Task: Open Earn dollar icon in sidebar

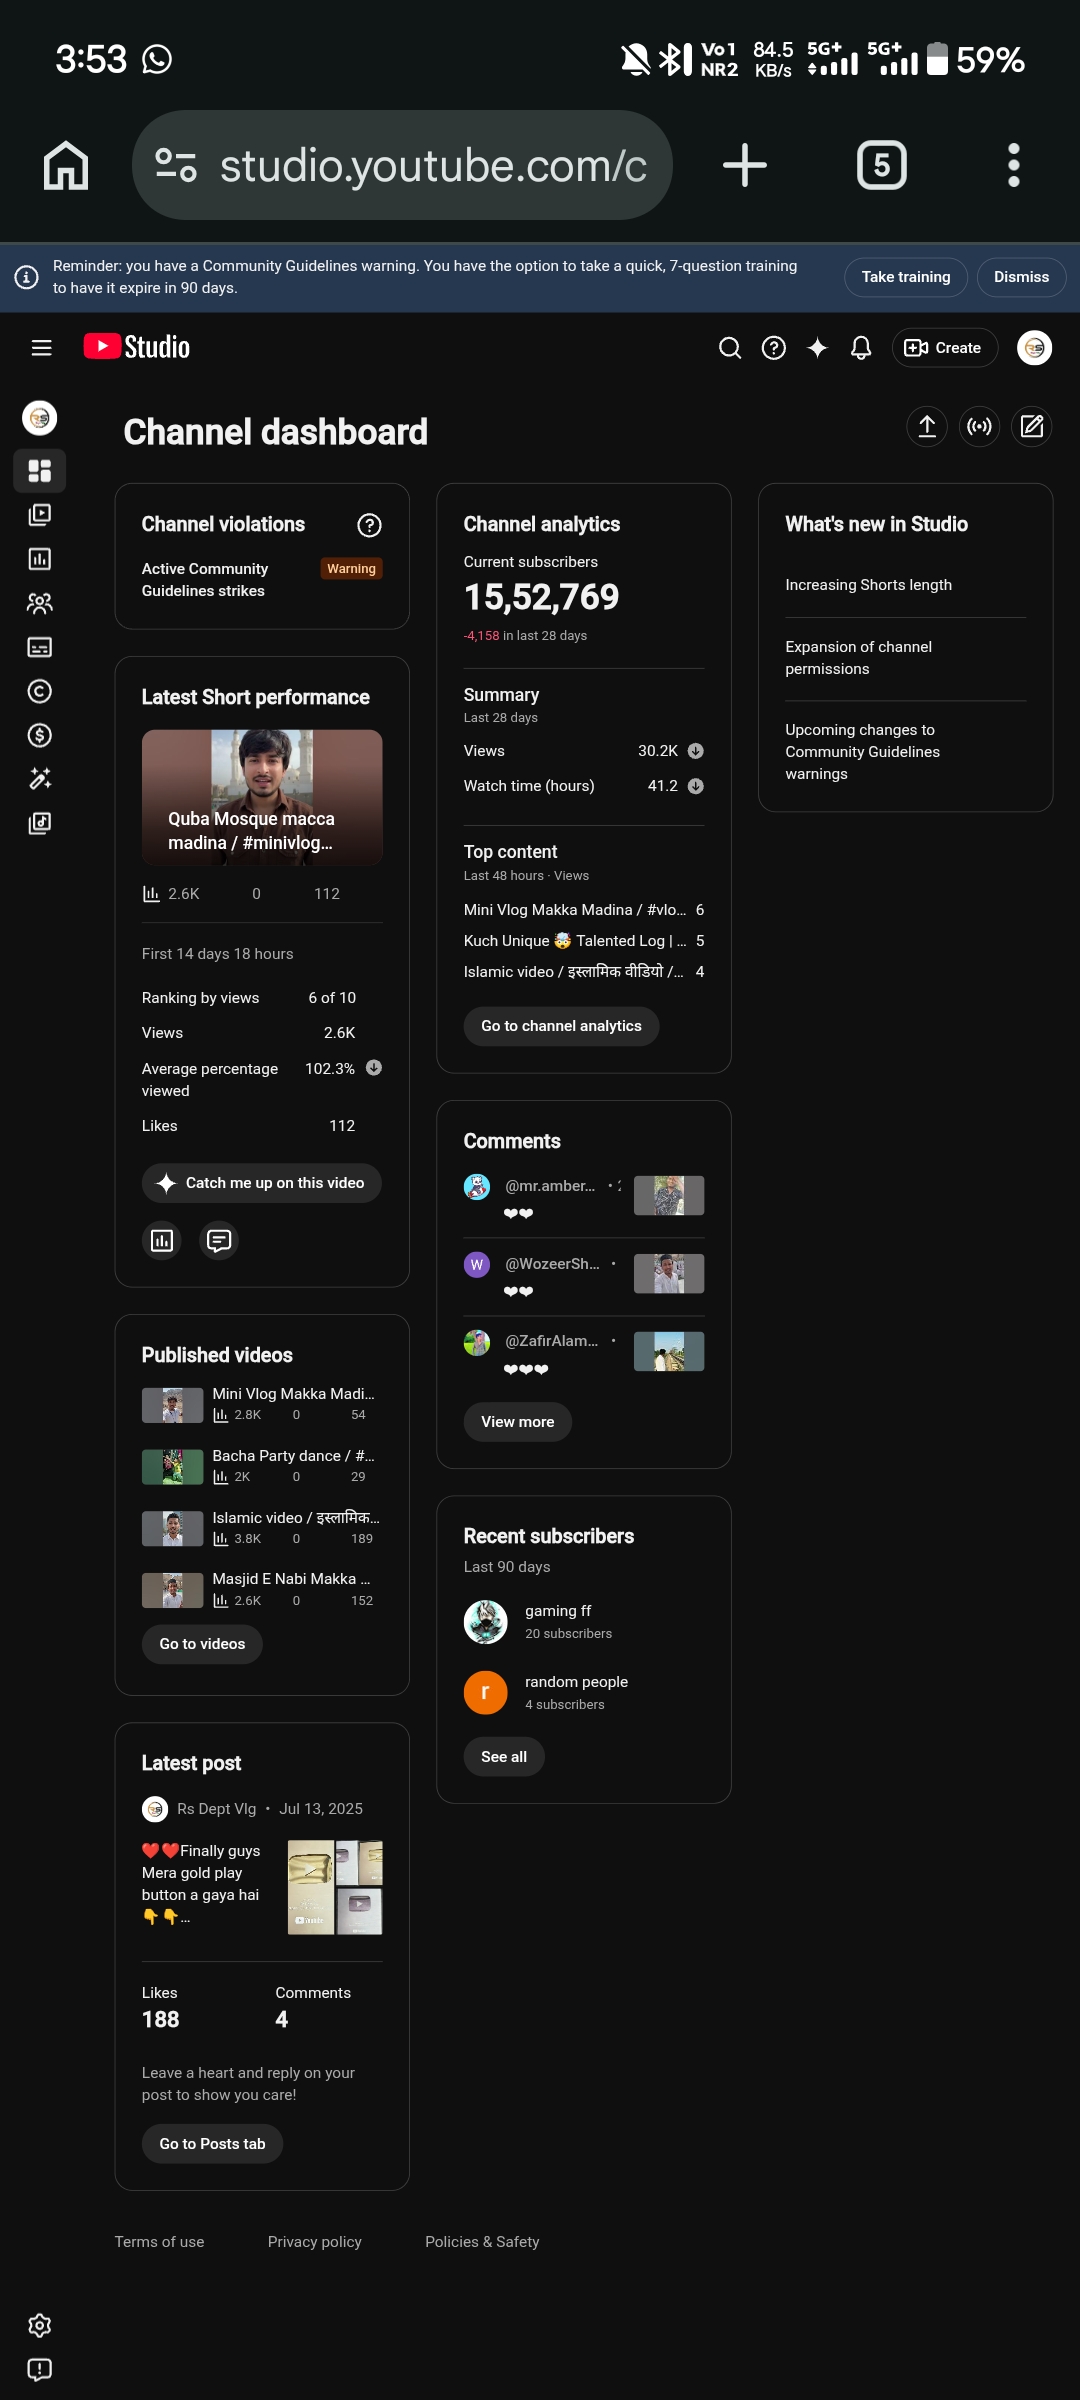Action: (40, 735)
